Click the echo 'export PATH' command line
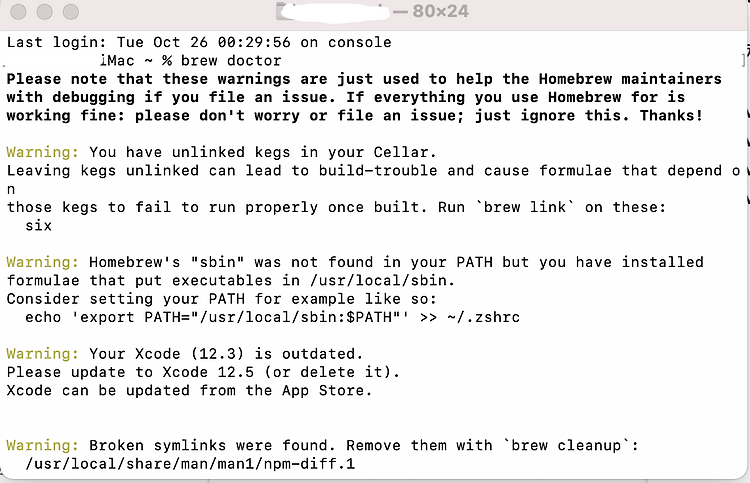The image size is (750, 483). pyautogui.click(x=272, y=317)
